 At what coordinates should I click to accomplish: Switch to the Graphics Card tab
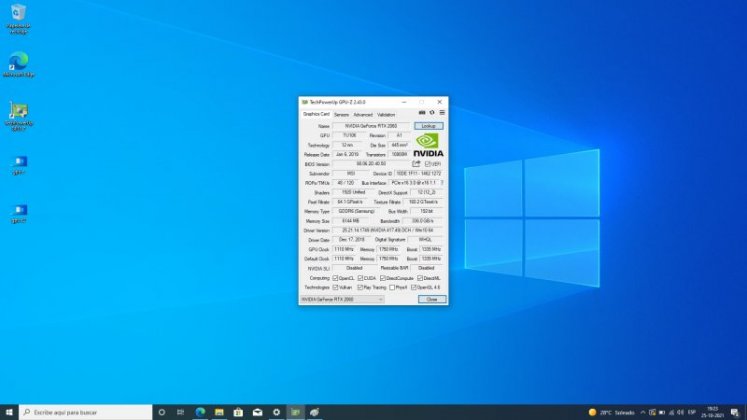[x=316, y=114]
